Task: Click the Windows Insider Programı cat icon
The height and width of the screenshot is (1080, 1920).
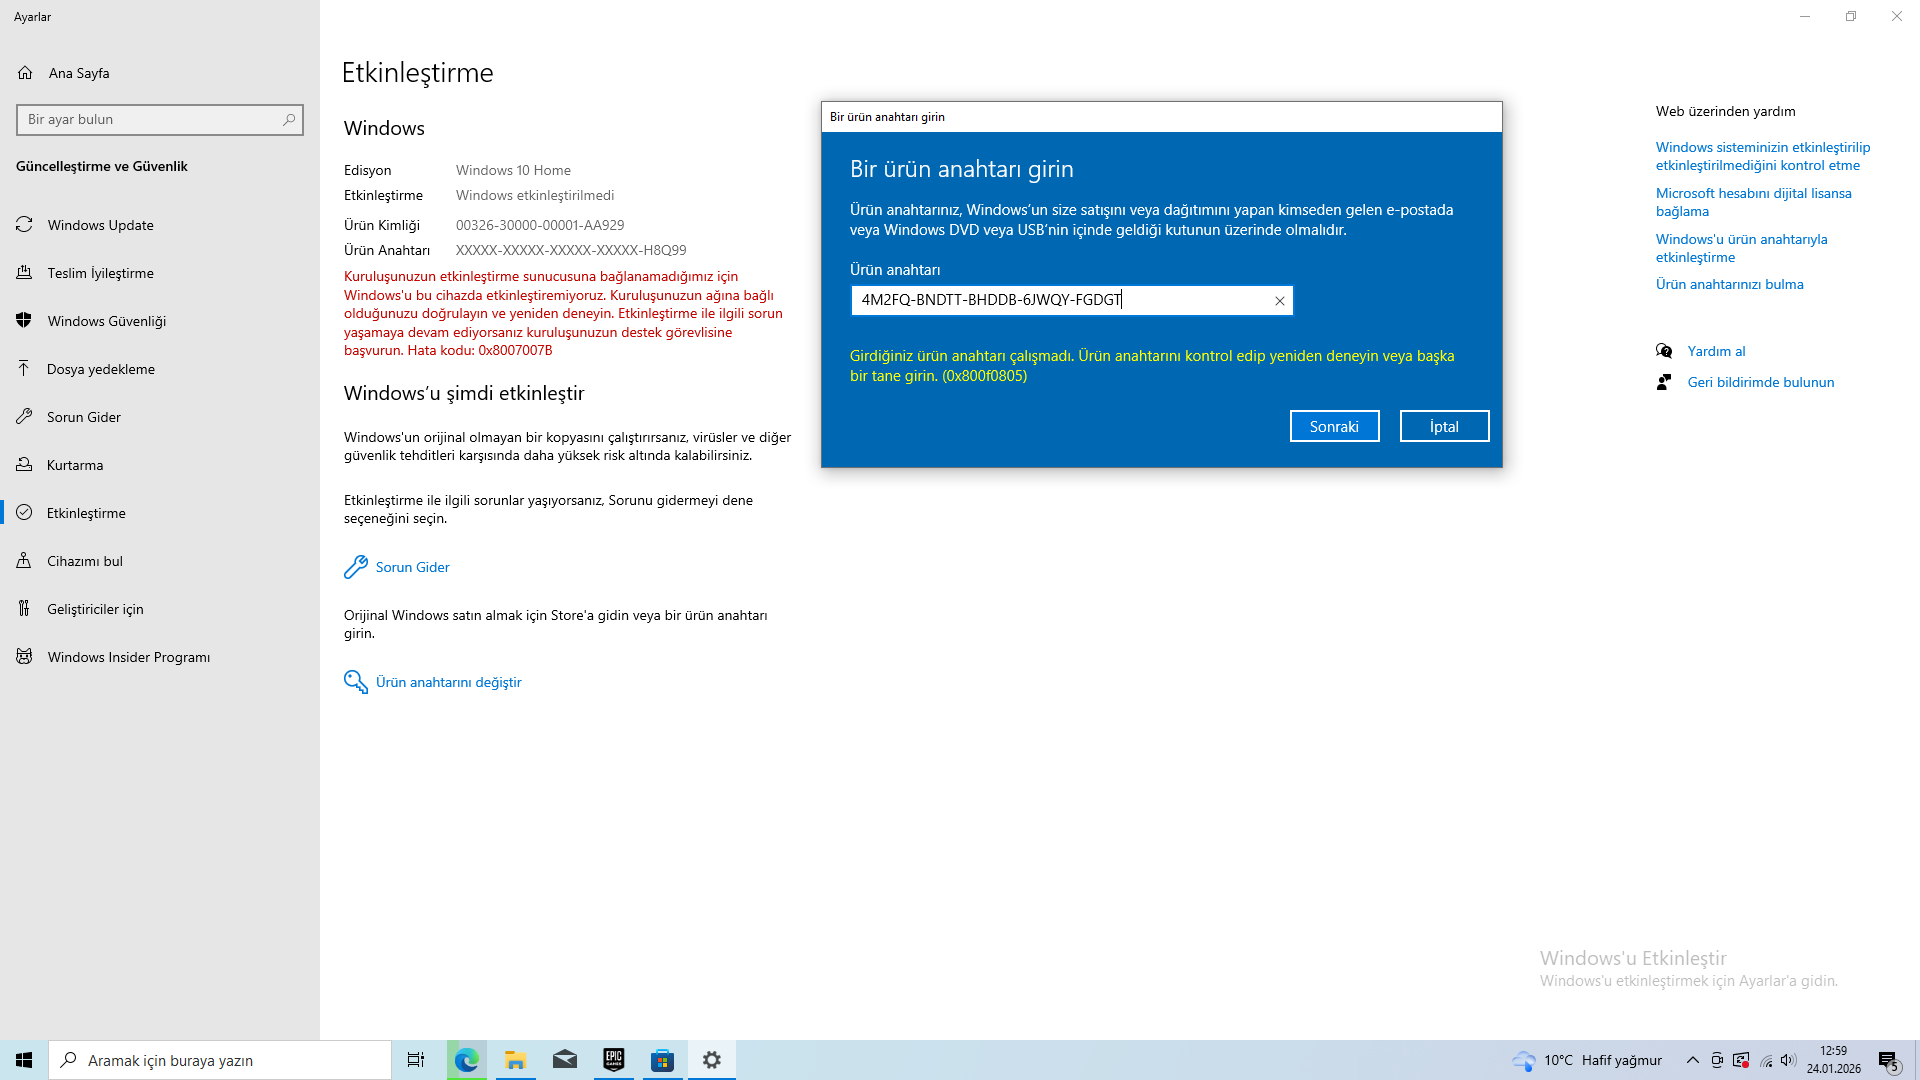Action: tap(24, 657)
